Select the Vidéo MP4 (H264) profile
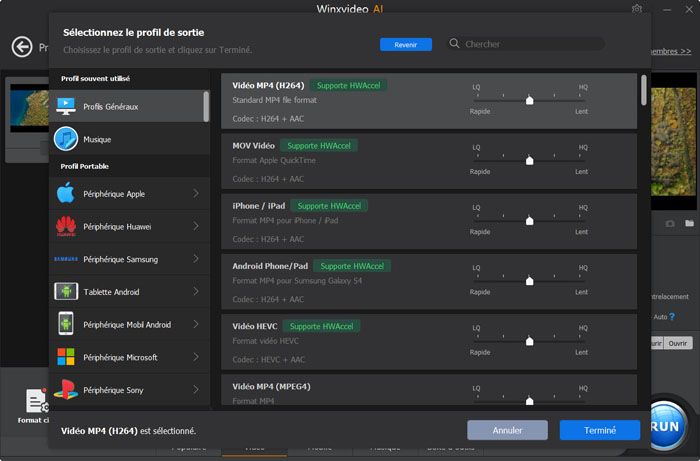Screen dimensions: 700x461 tap(429, 101)
